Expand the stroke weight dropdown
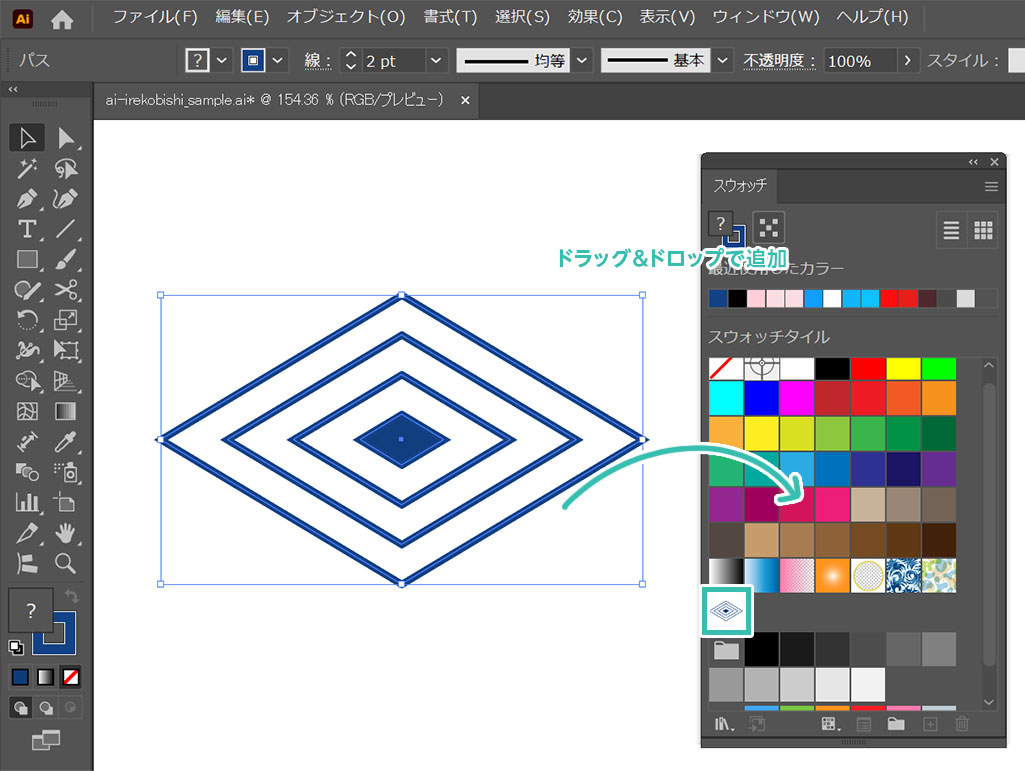Screen dimensions: 1025x771 [x=436, y=61]
